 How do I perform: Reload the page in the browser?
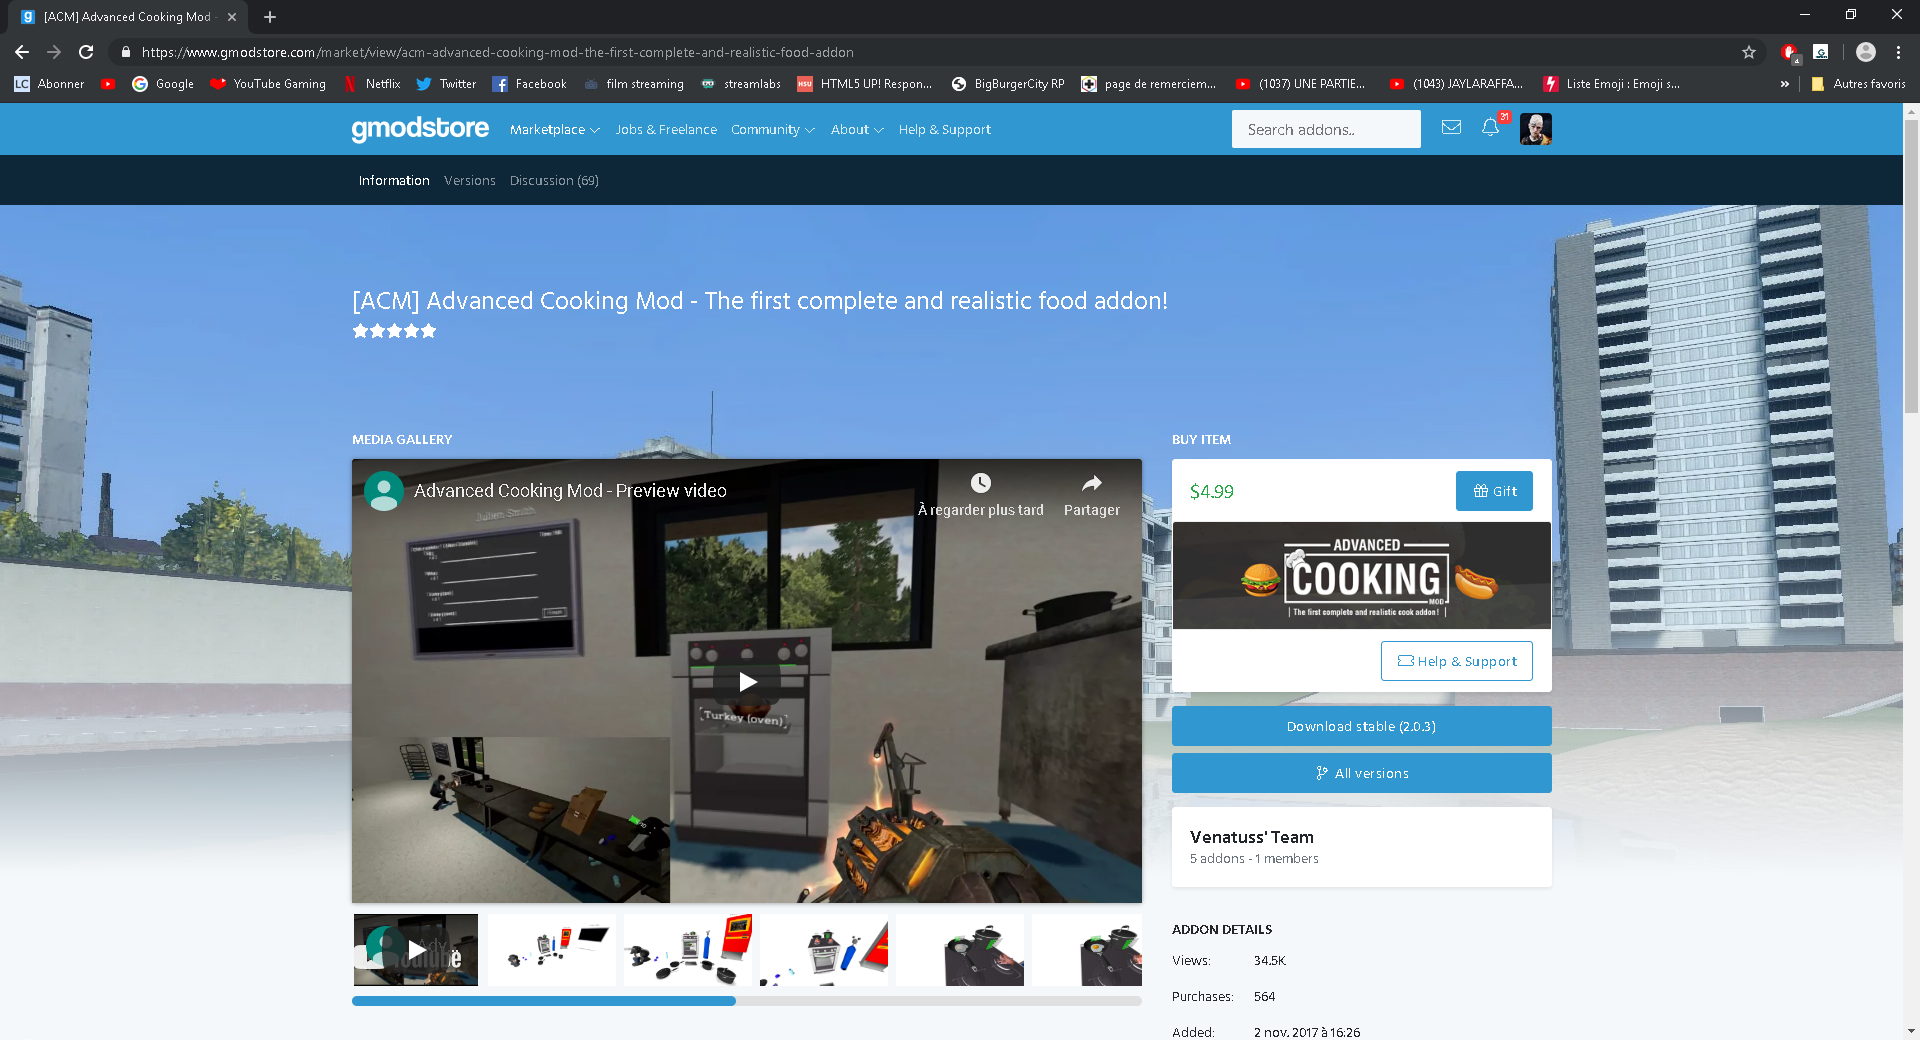pyautogui.click(x=86, y=52)
